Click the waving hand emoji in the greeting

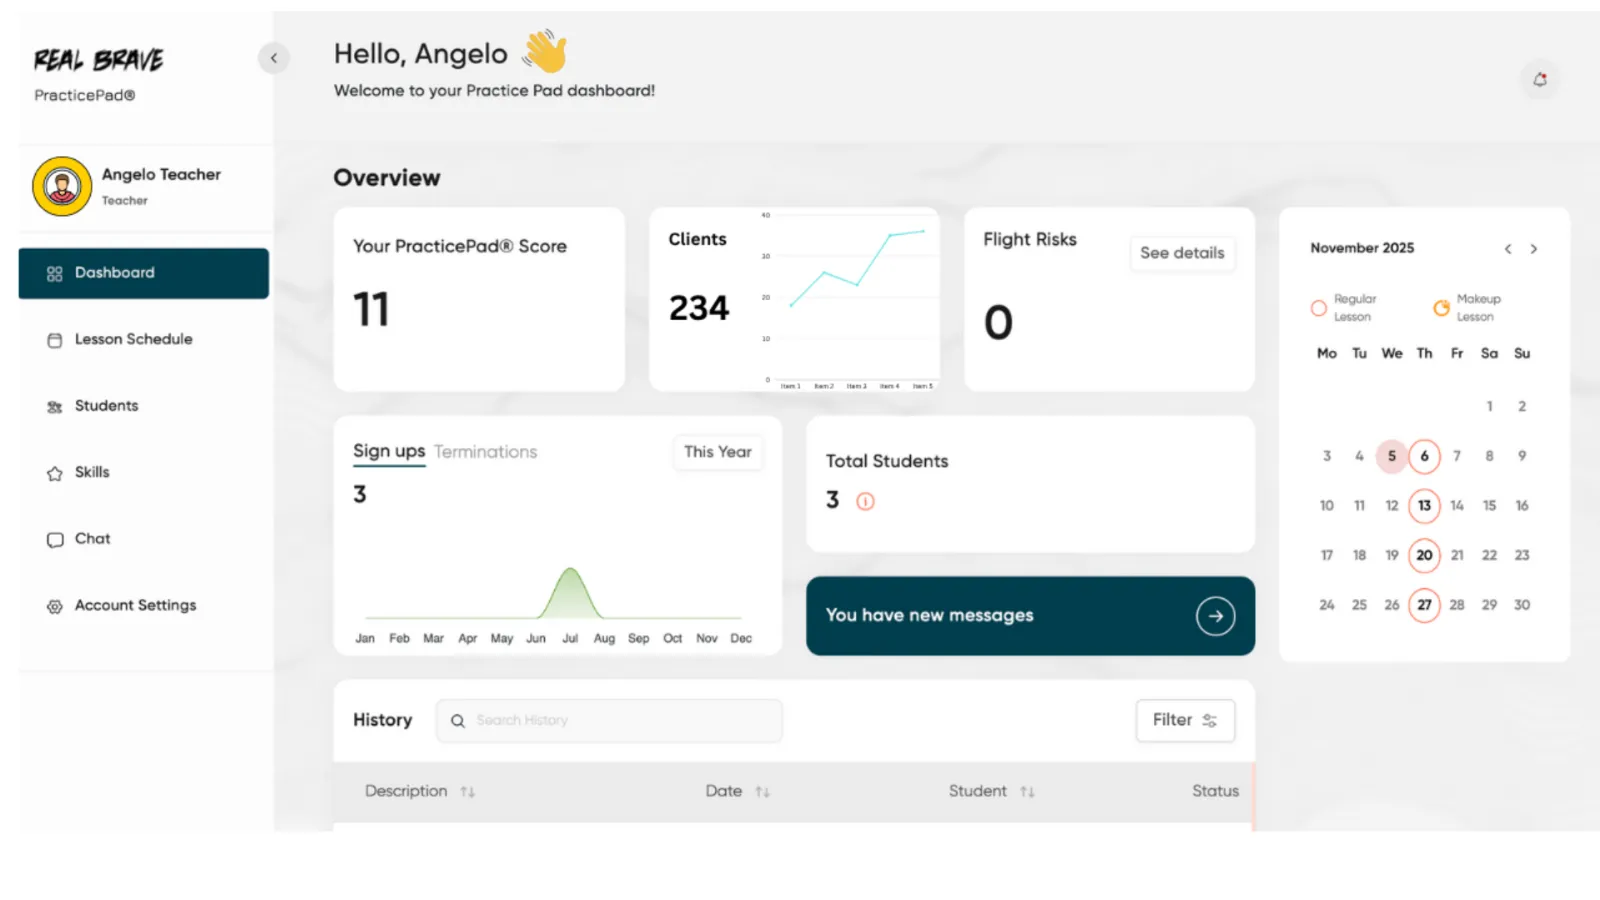(545, 51)
